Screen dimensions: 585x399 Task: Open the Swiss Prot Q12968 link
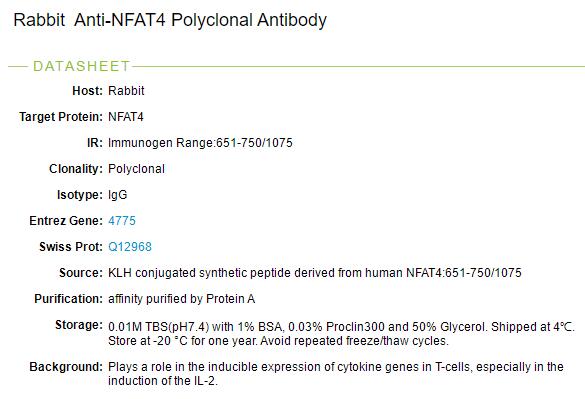[130, 247]
